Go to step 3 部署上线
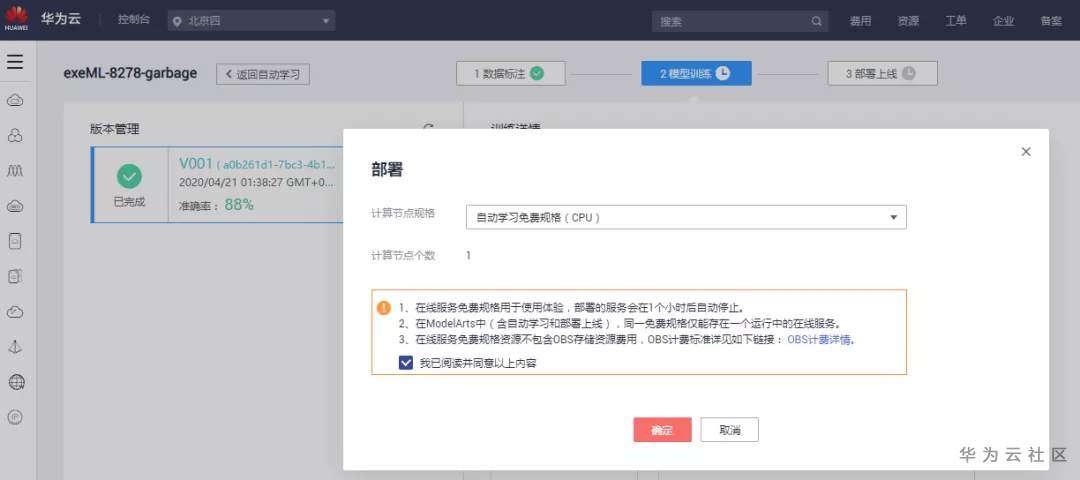Screen dimensions: 1080x480 pyautogui.click(x=882, y=74)
